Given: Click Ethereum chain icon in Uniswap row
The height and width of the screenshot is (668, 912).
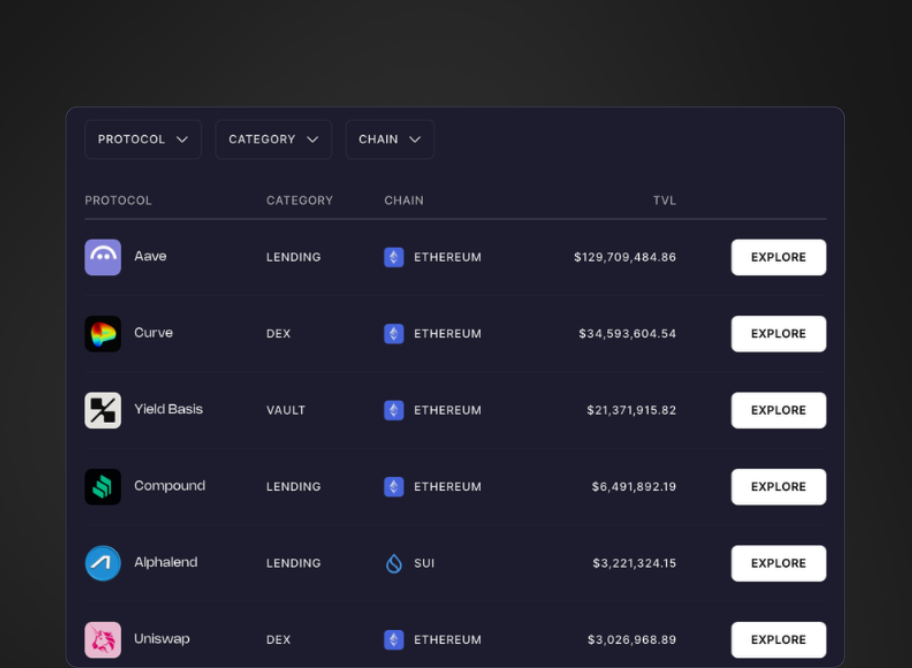Looking at the screenshot, I should [x=394, y=640].
